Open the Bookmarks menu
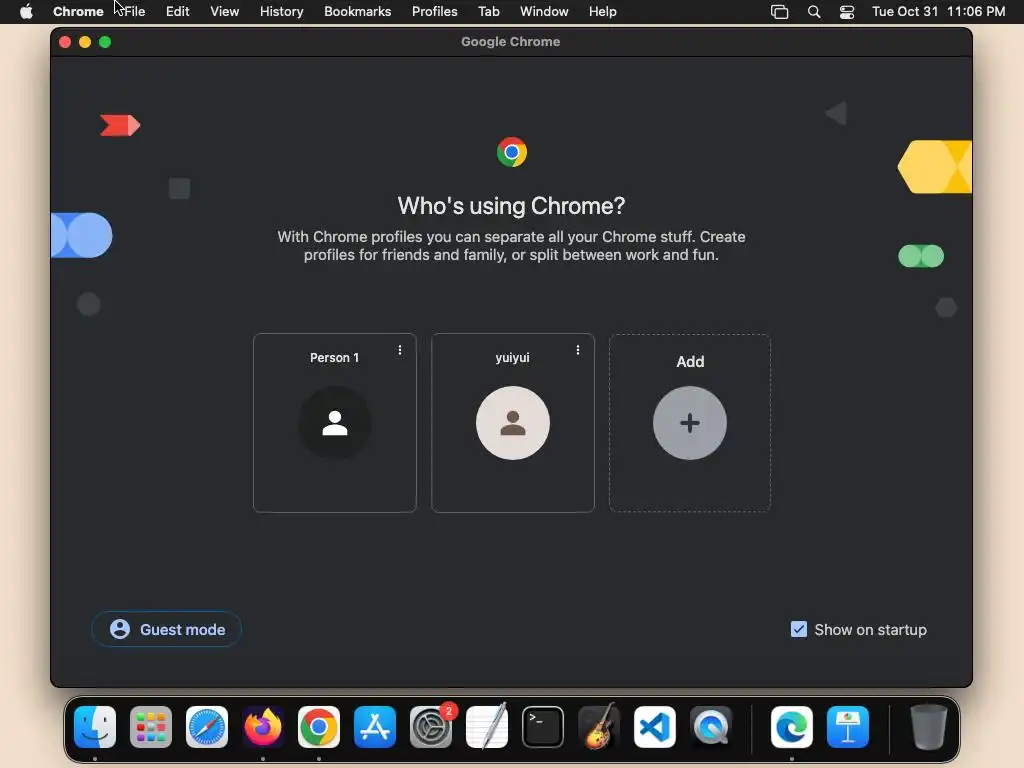This screenshot has height=768, width=1024. point(357,12)
